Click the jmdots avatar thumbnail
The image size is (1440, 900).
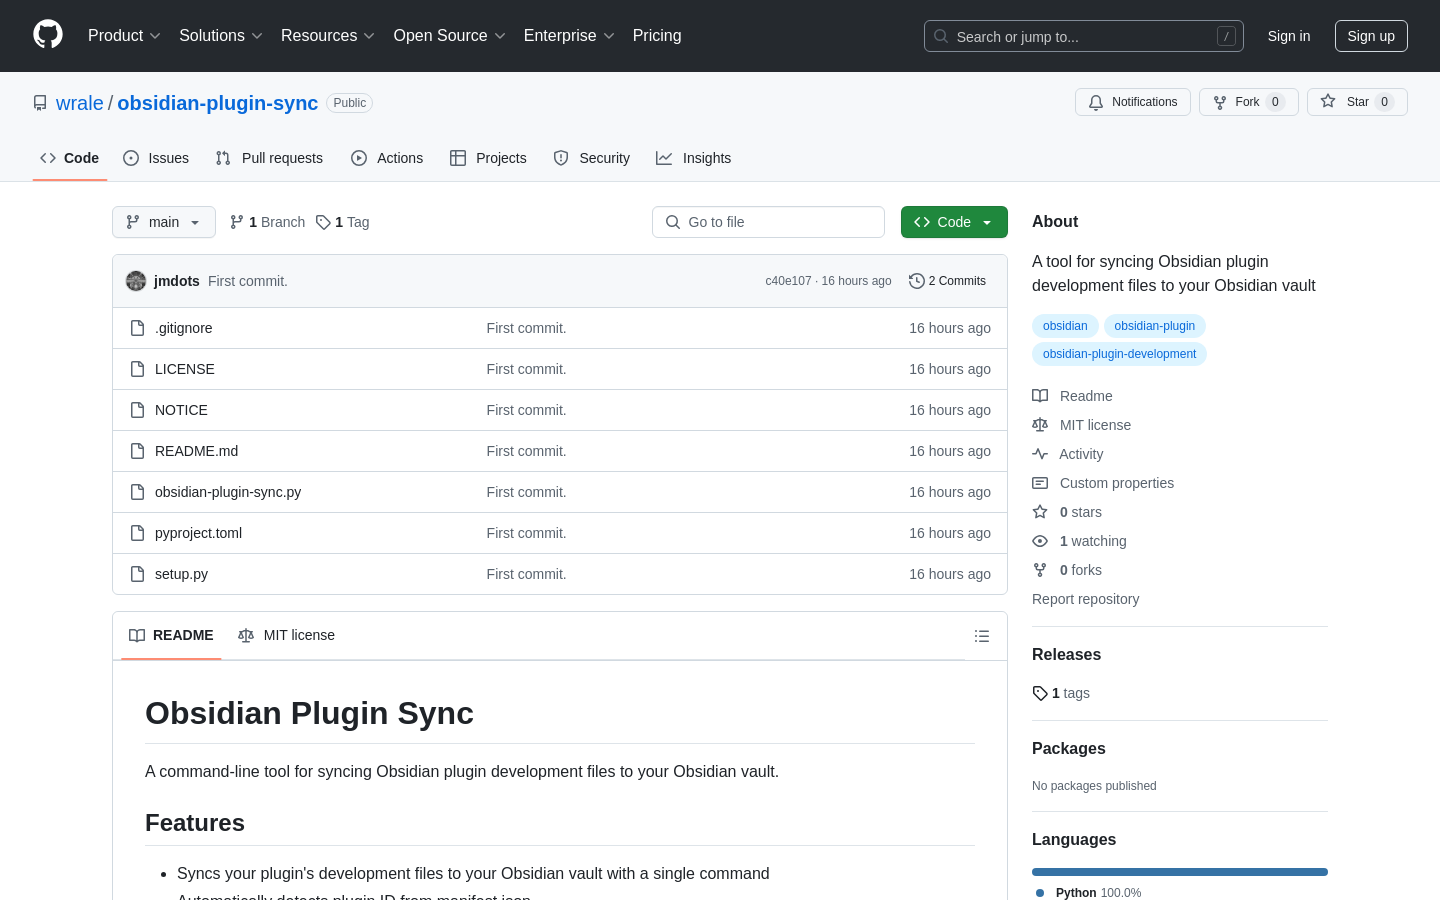click(136, 281)
